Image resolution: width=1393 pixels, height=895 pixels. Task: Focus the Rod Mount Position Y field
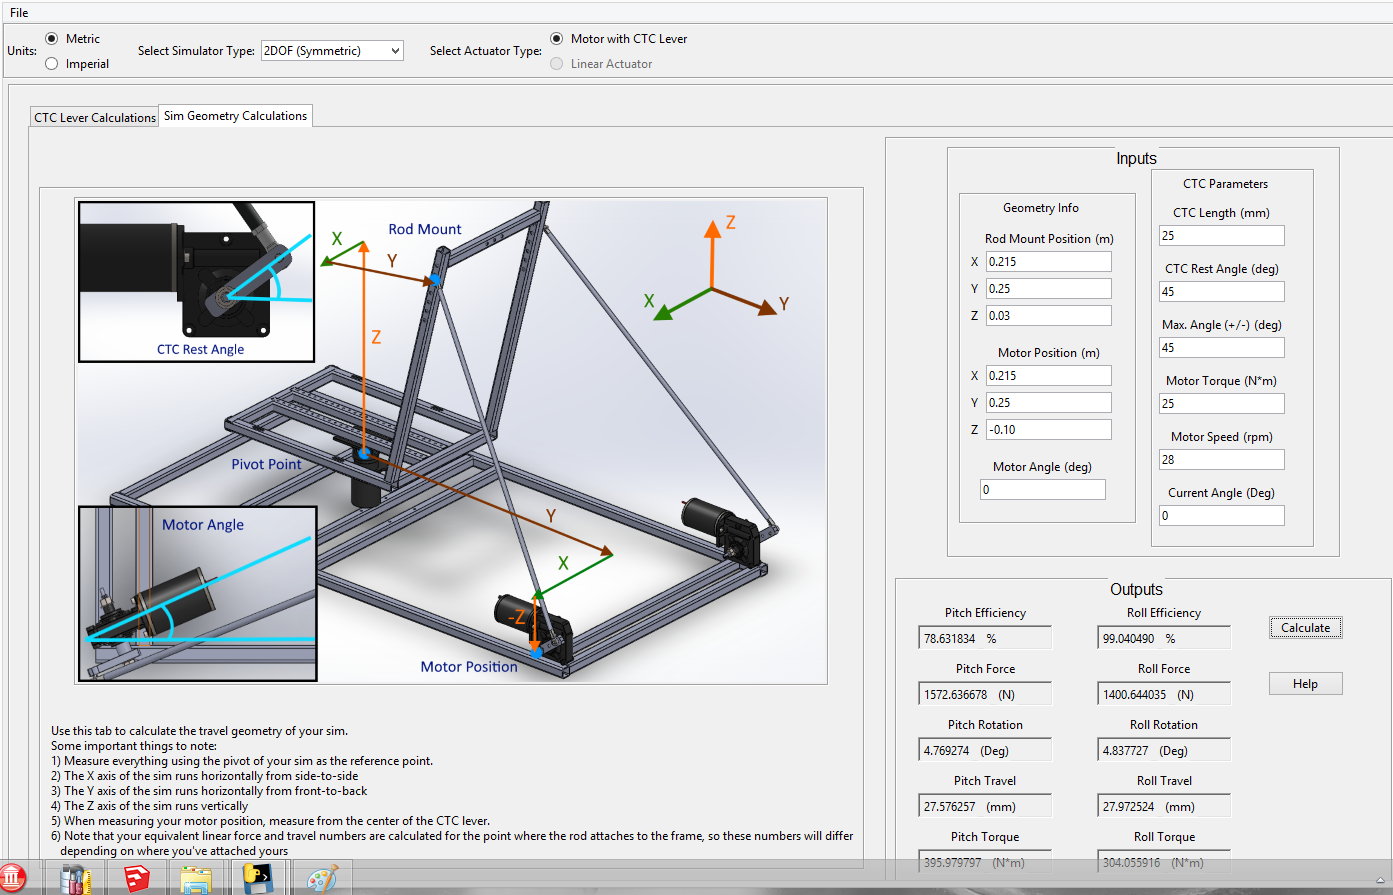coord(1048,289)
